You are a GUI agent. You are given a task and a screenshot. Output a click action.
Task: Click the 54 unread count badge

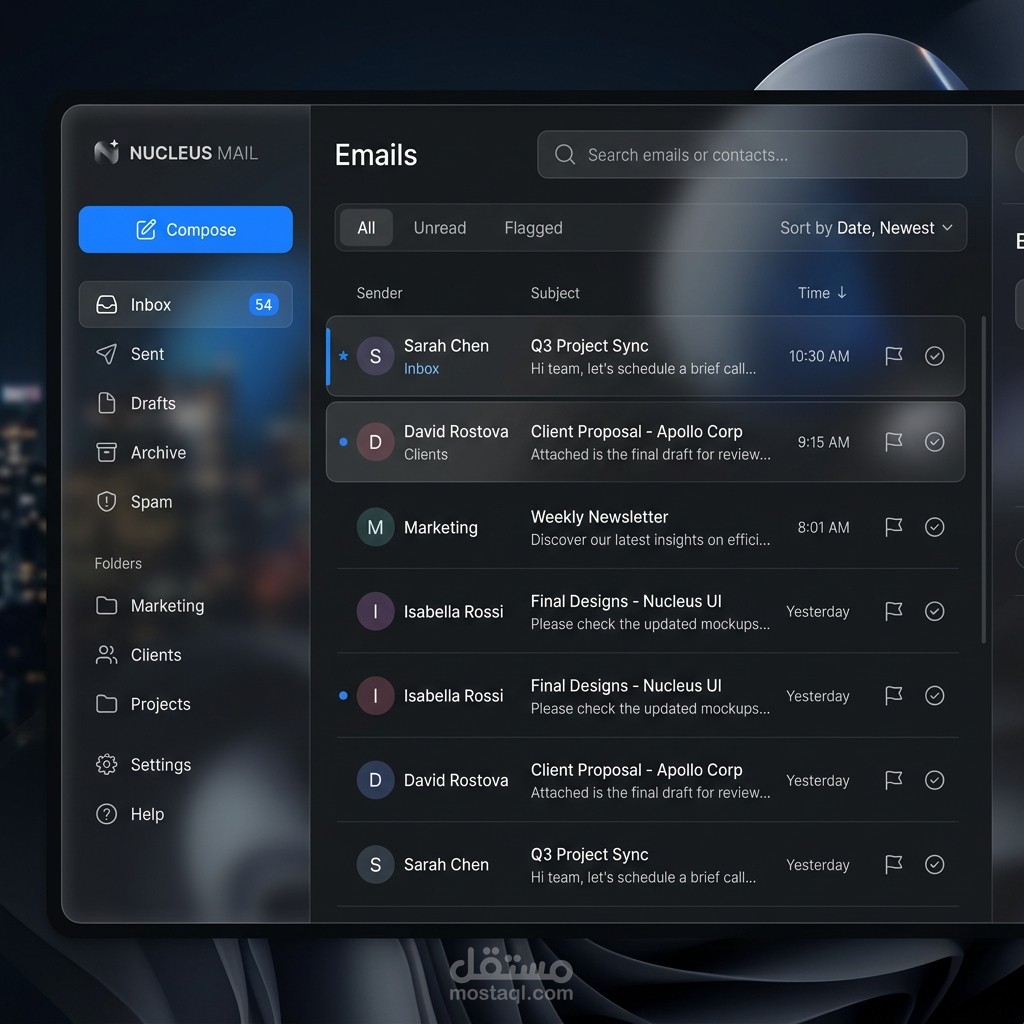tap(263, 304)
